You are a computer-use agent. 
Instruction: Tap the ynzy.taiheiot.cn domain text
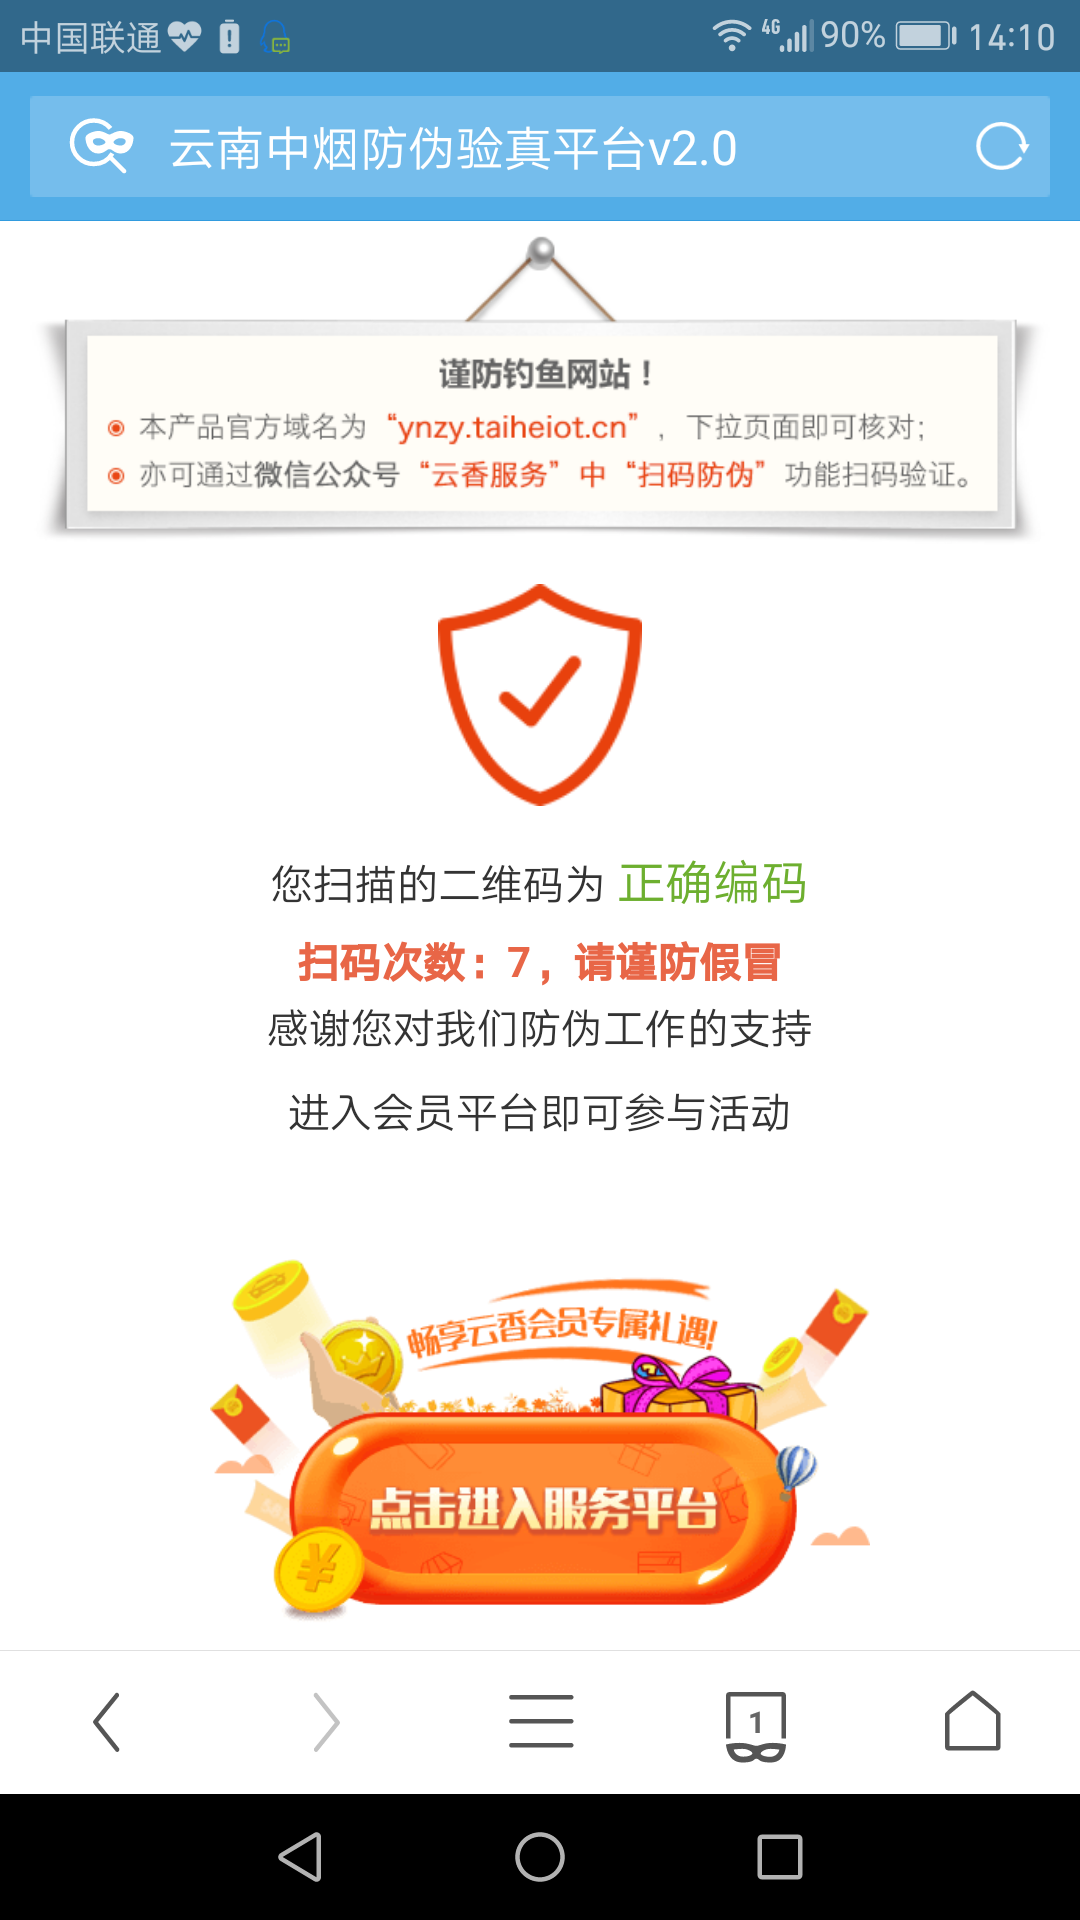pyautogui.click(x=513, y=427)
